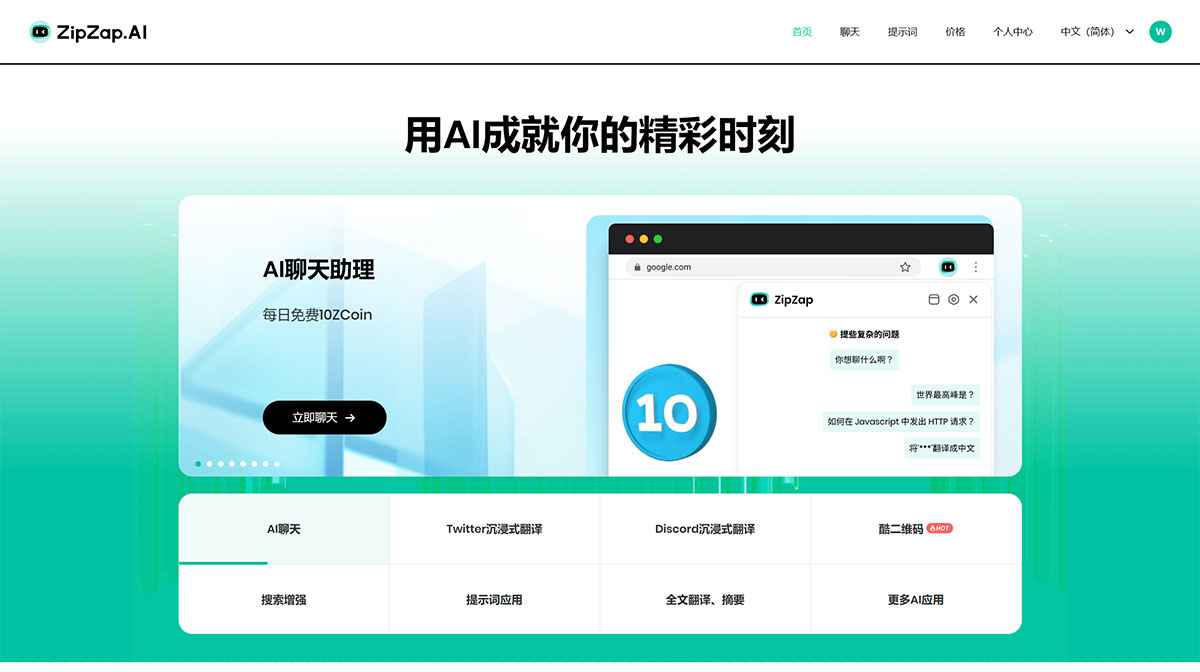Click the W user avatar at top right
The width and height of the screenshot is (1200, 672).
click(x=1160, y=31)
